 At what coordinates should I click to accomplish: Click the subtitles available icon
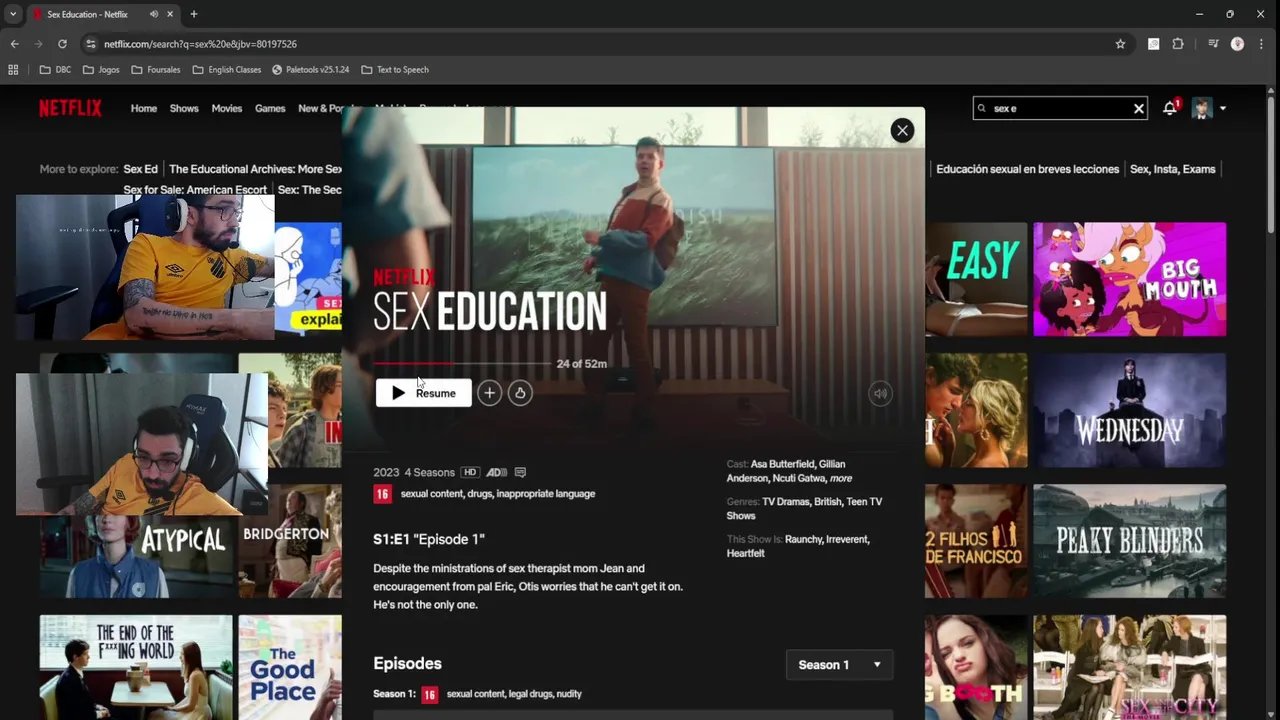click(520, 472)
